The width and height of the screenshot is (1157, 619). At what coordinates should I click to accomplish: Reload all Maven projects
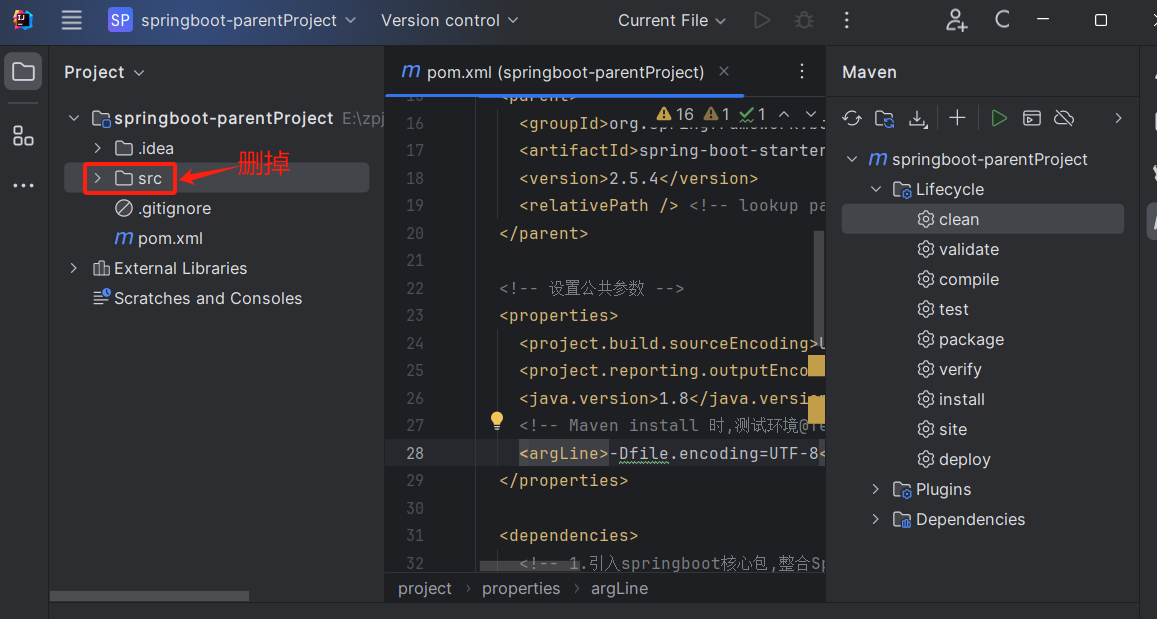pos(852,118)
